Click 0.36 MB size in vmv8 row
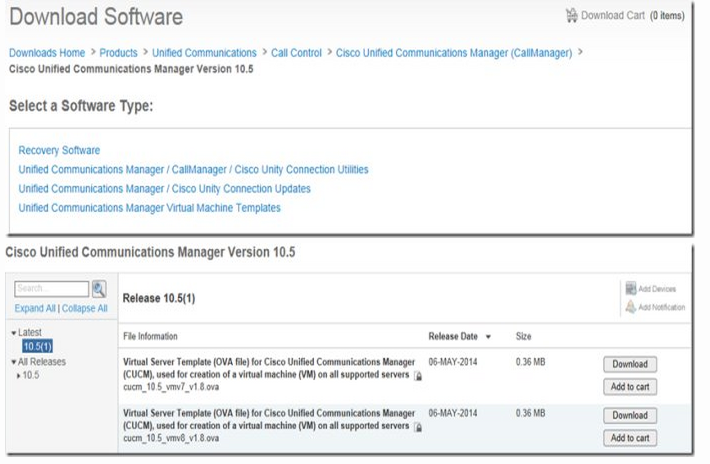The width and height of the screenshot is (710, 464). [x=530, y=413]
